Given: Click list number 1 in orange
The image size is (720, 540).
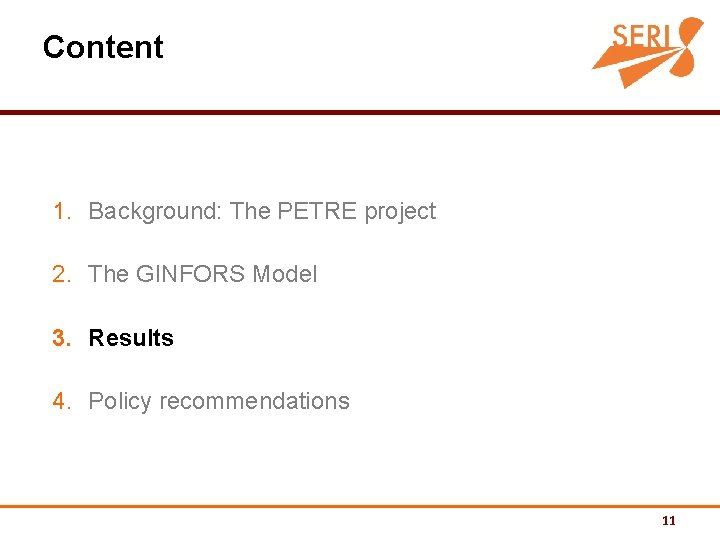Looking at the screenshot, I should [62, 211].
